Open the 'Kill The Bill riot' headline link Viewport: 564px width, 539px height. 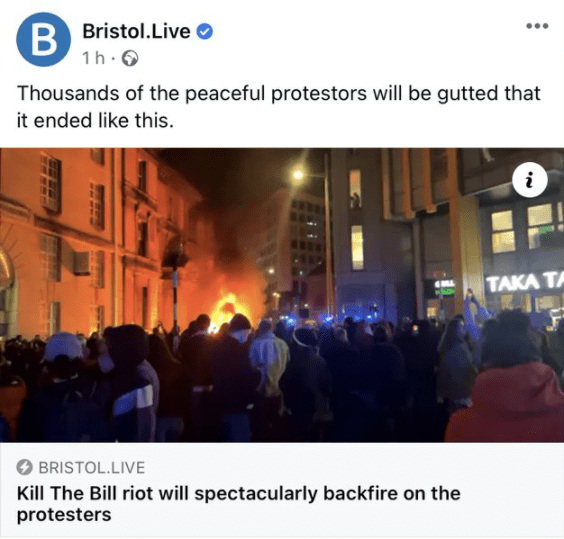pyautogui.click(x=238, y=504)
